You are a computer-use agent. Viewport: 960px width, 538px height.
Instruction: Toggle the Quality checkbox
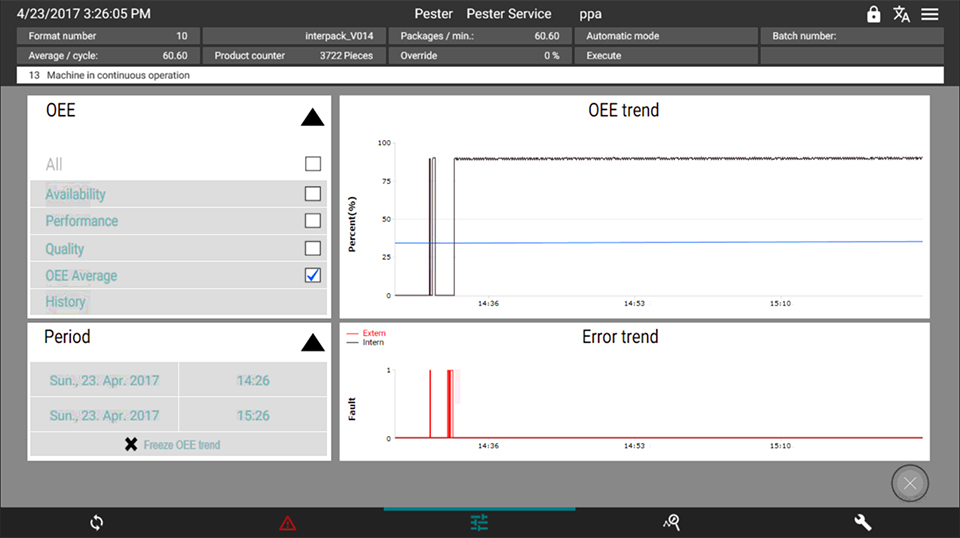coord(313,248)
